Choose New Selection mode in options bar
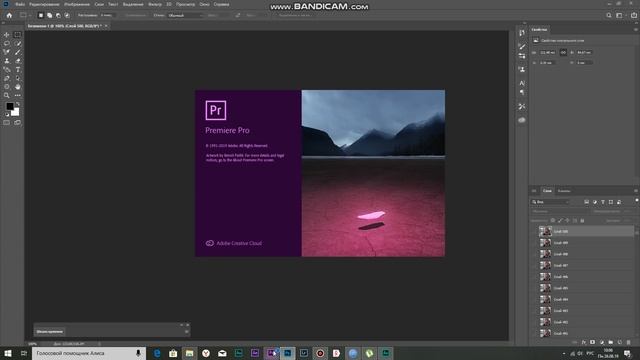The image size is (640, 360). click(x=40, y=16)
